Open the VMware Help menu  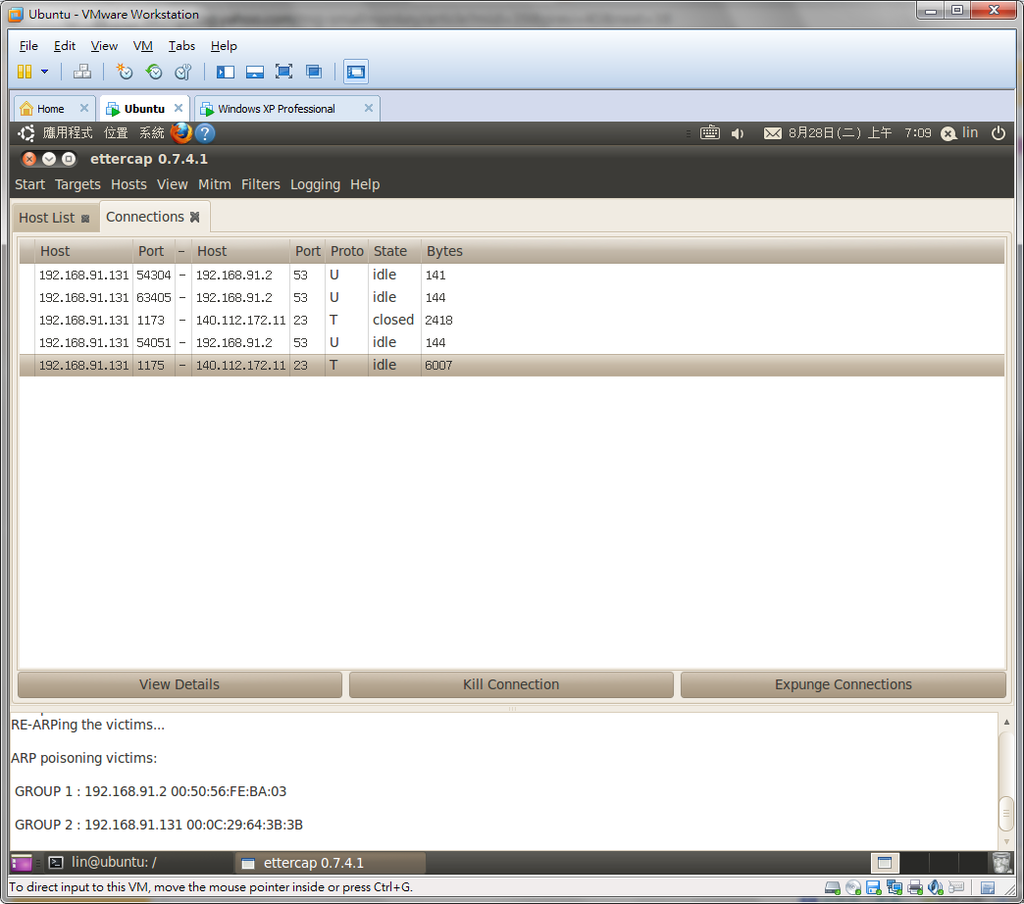point(223,46)
